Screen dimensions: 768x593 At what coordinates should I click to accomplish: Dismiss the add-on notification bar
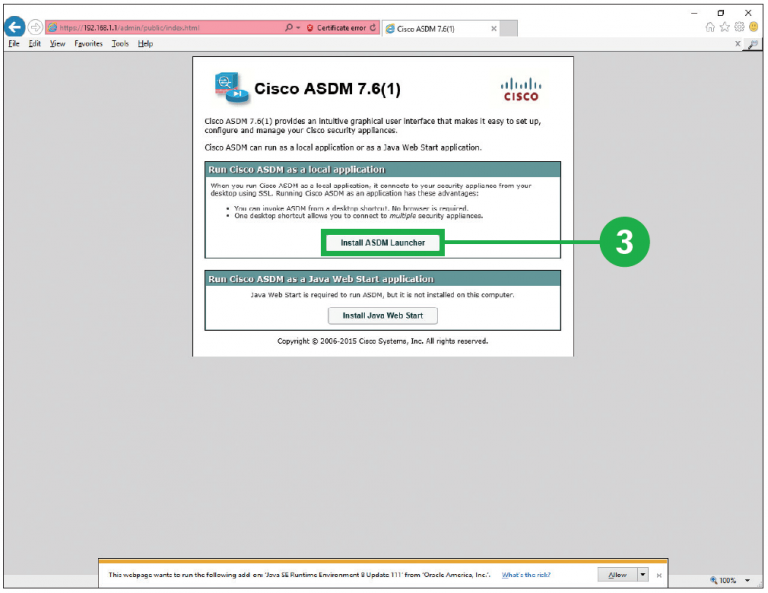pyautogui.click(x=659, y=575)
